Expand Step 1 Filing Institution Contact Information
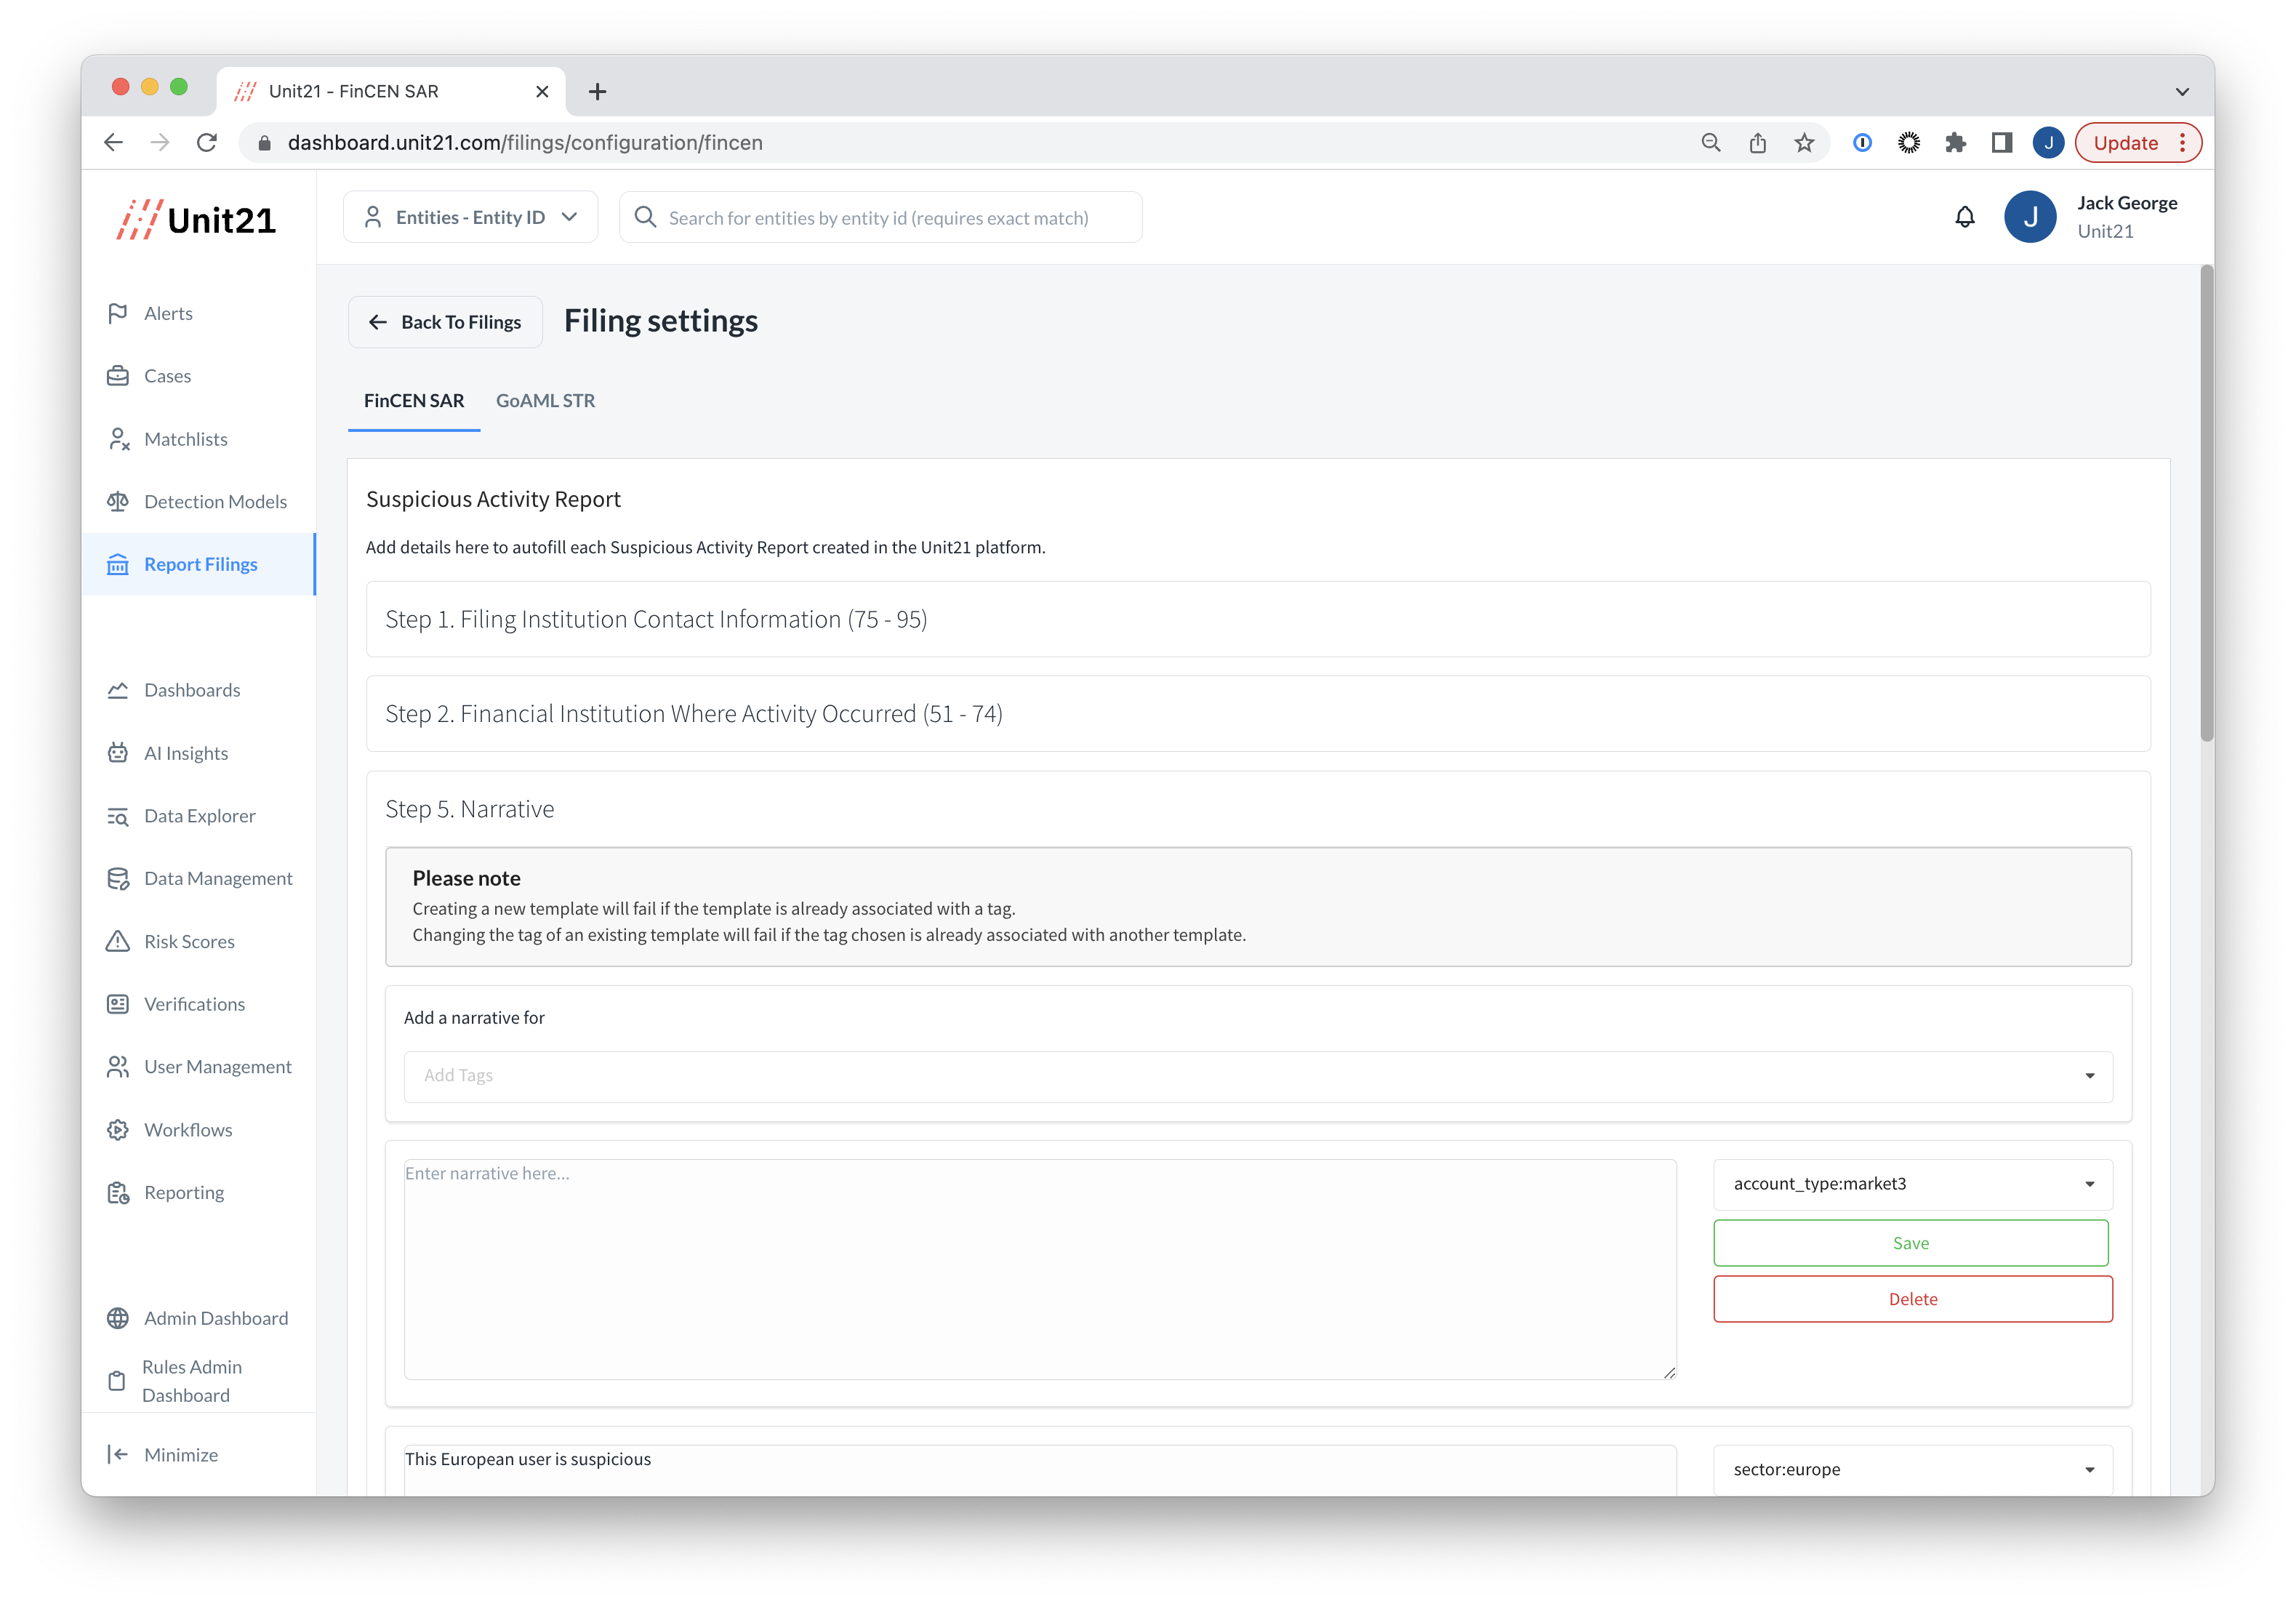 (1257, 619)
